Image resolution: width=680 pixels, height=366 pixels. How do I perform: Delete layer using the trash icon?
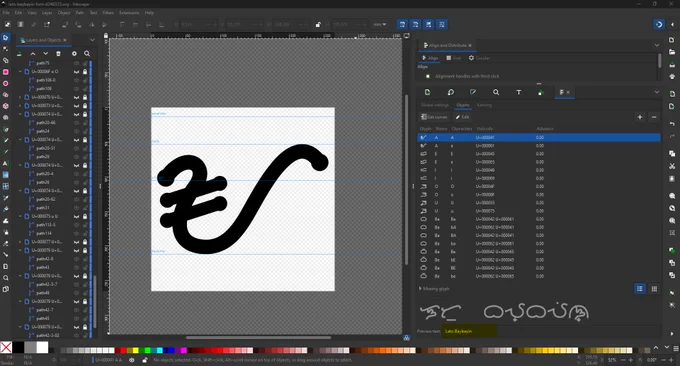click(59, 54)
